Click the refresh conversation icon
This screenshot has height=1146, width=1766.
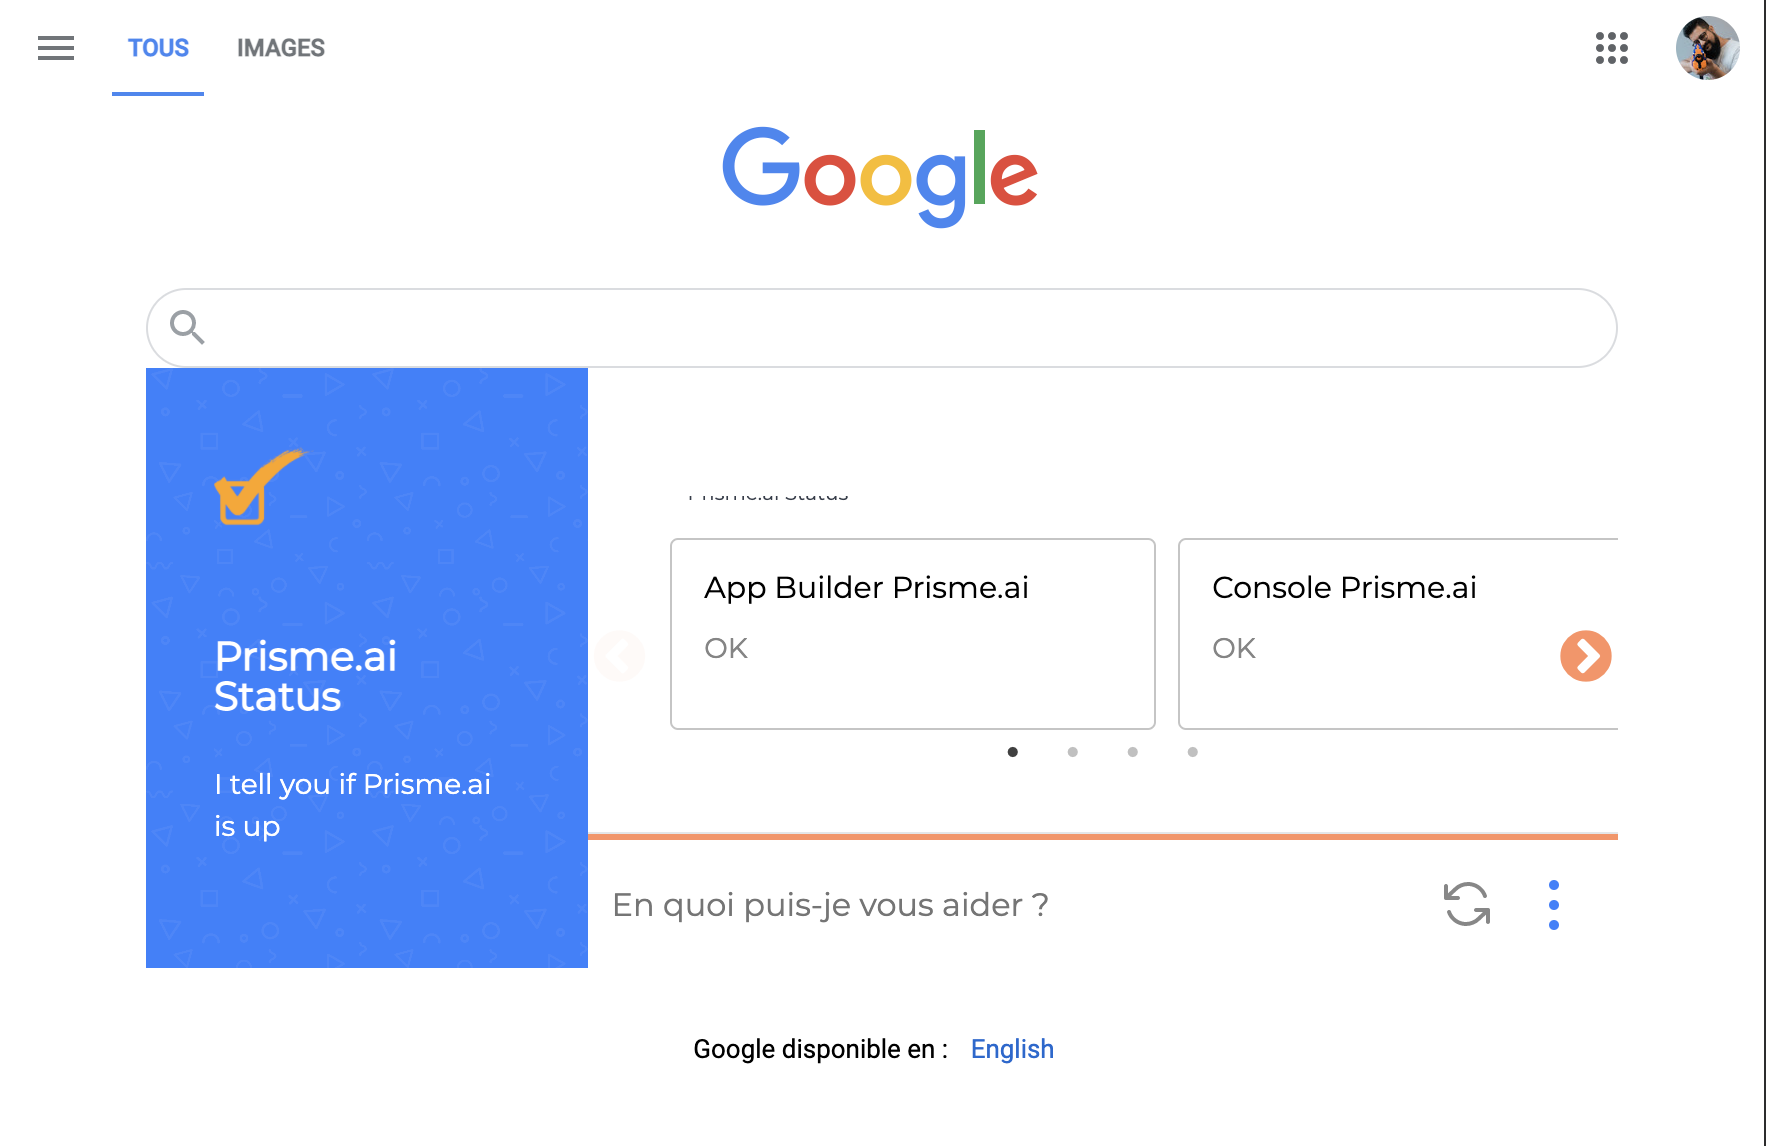(1467, 904)
